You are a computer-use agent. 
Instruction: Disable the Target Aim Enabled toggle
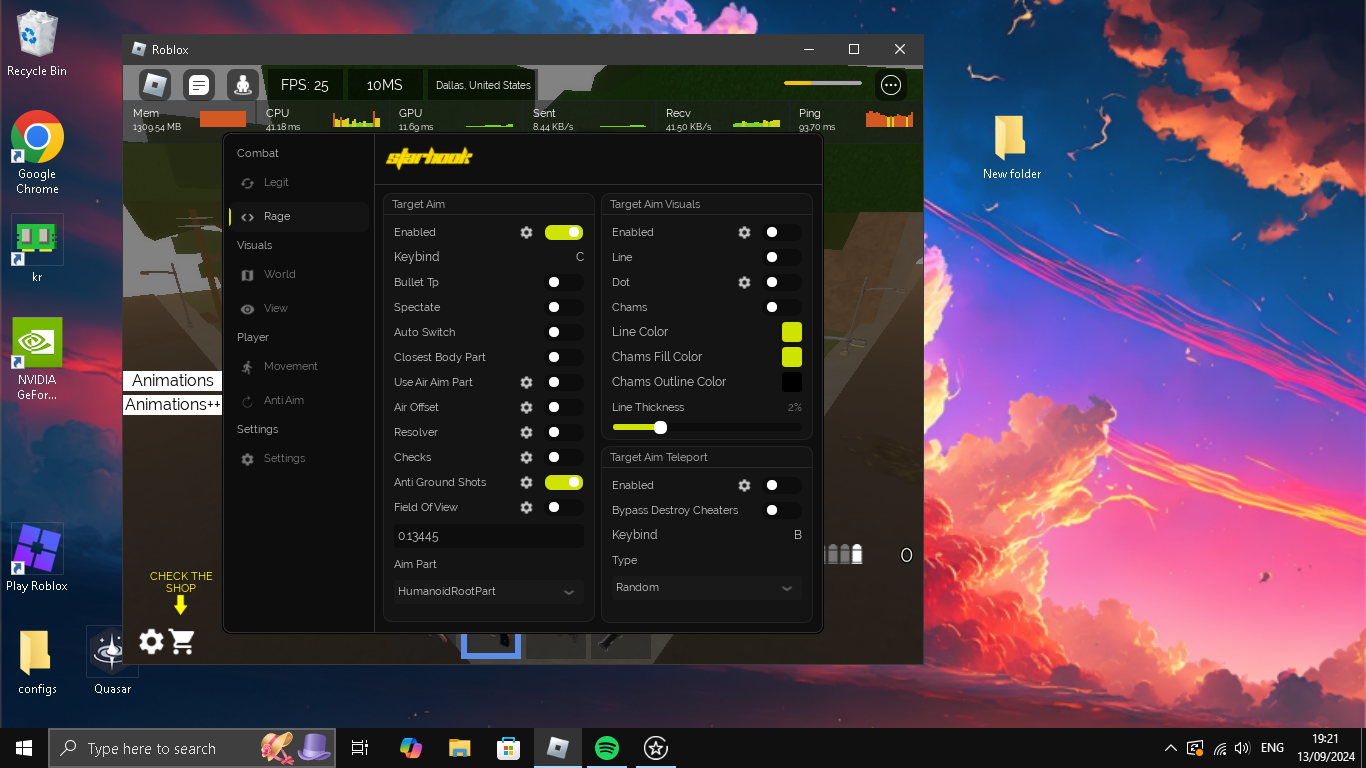(x=564, y=232)
